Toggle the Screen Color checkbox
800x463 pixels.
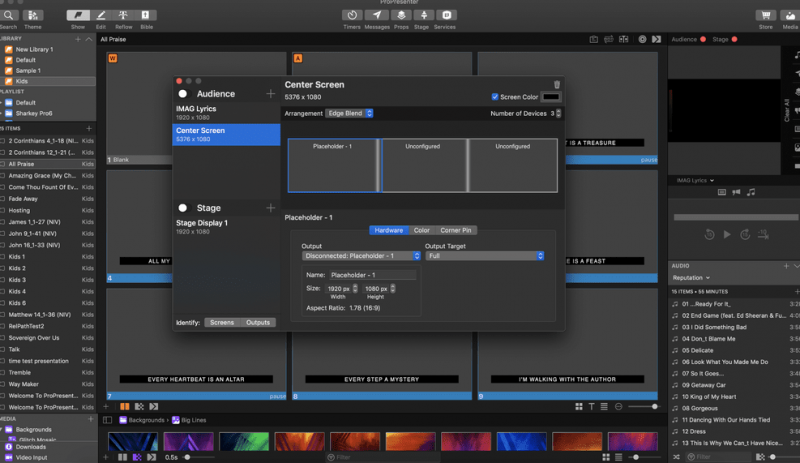(x=495, y=97)
